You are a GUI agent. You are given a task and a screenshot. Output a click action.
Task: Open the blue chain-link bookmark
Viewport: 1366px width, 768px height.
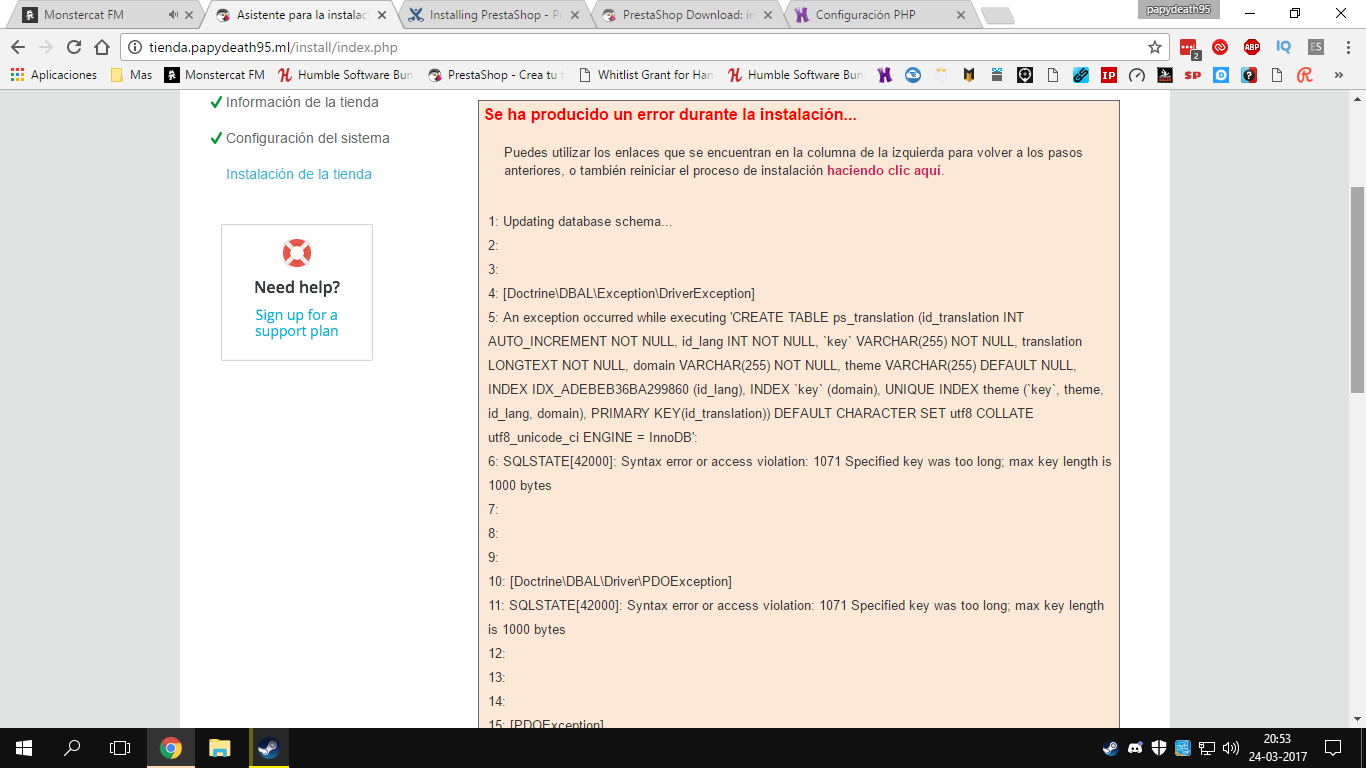click(x=1081, y=75)
